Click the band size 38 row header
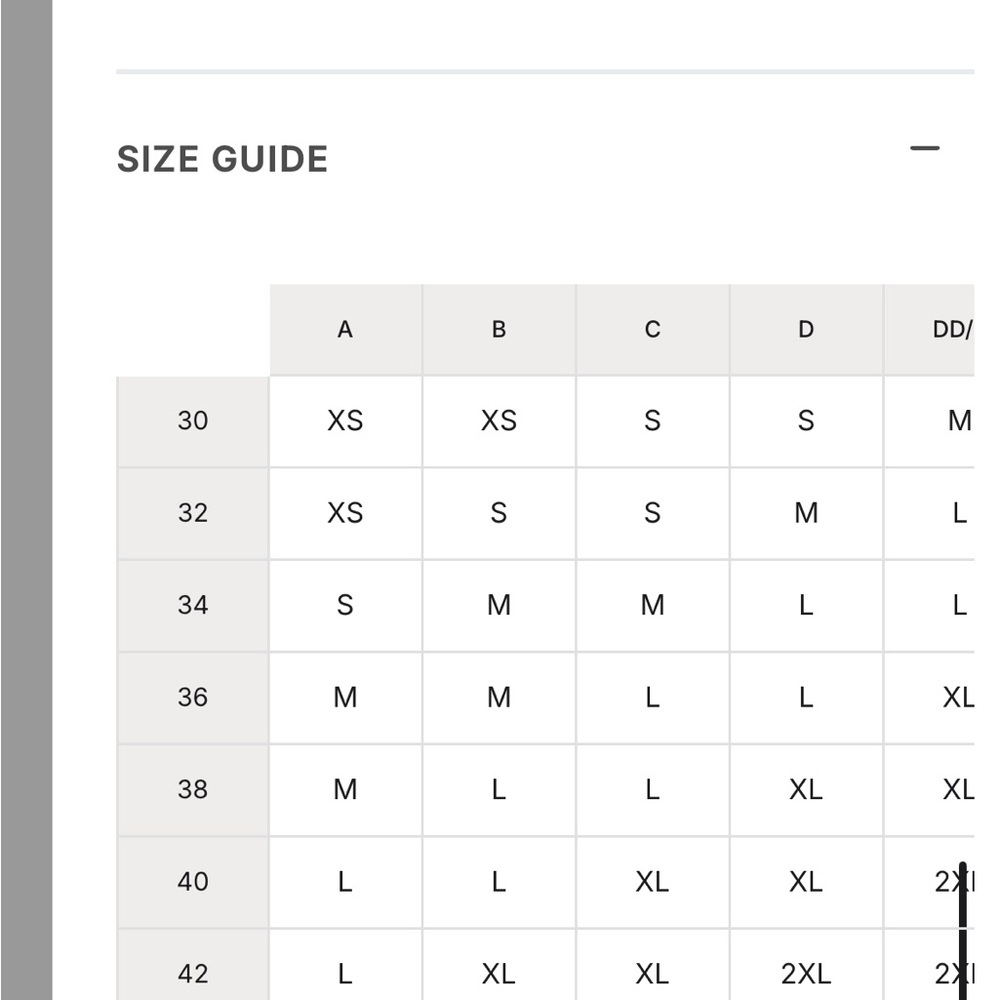1000x1000 pixels. (193, 790)
